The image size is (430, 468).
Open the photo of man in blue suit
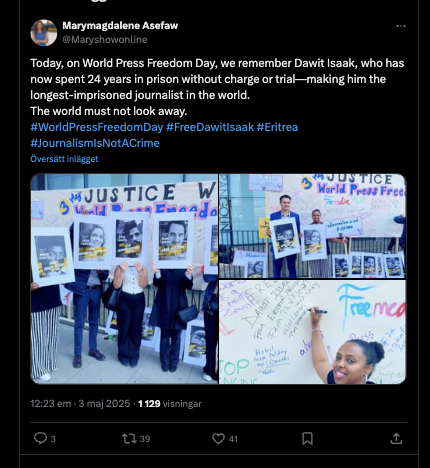[312, 226]
